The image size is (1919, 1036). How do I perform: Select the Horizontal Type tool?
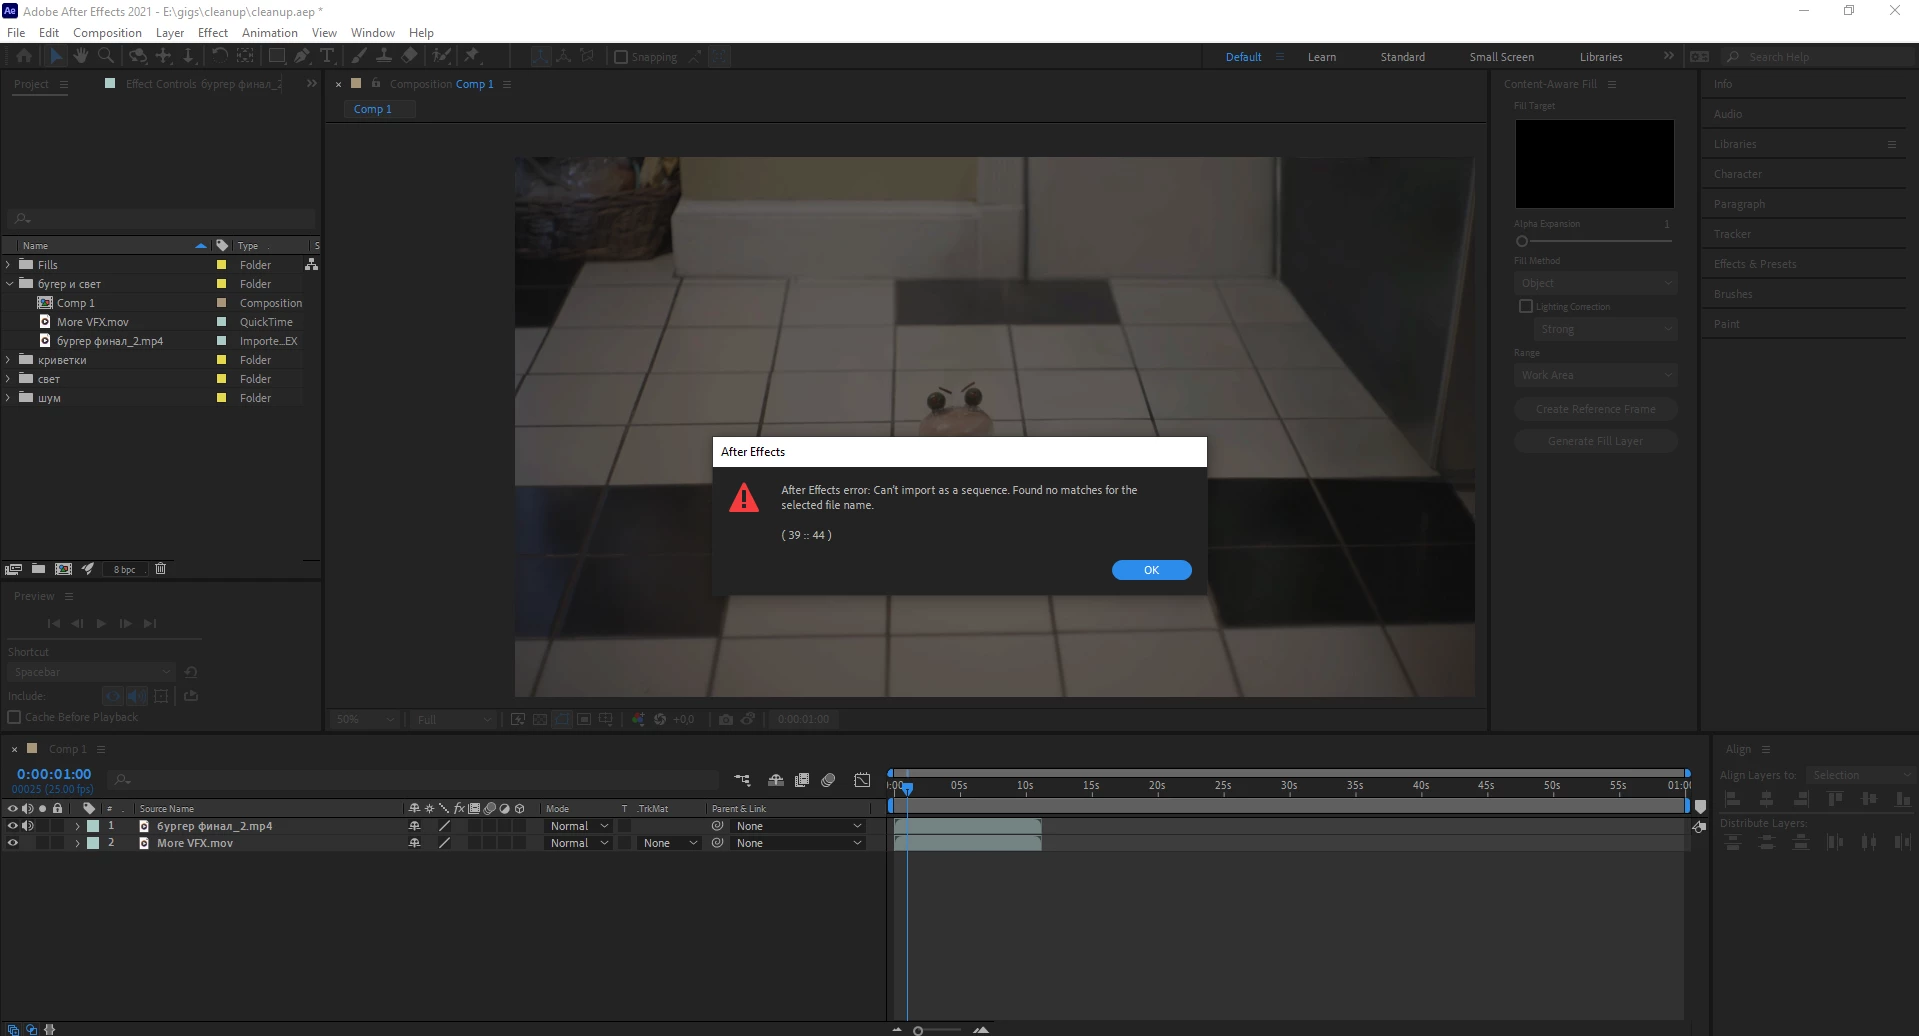[327, 57]
